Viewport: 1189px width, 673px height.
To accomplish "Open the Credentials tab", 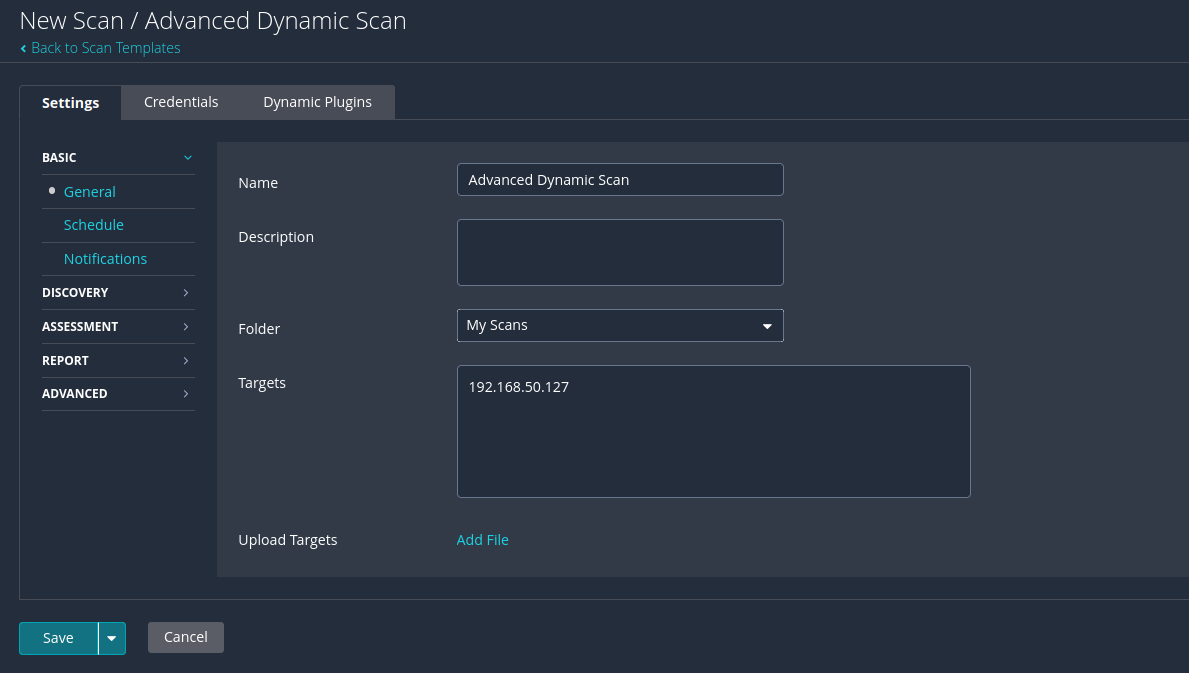I will 181,102.
